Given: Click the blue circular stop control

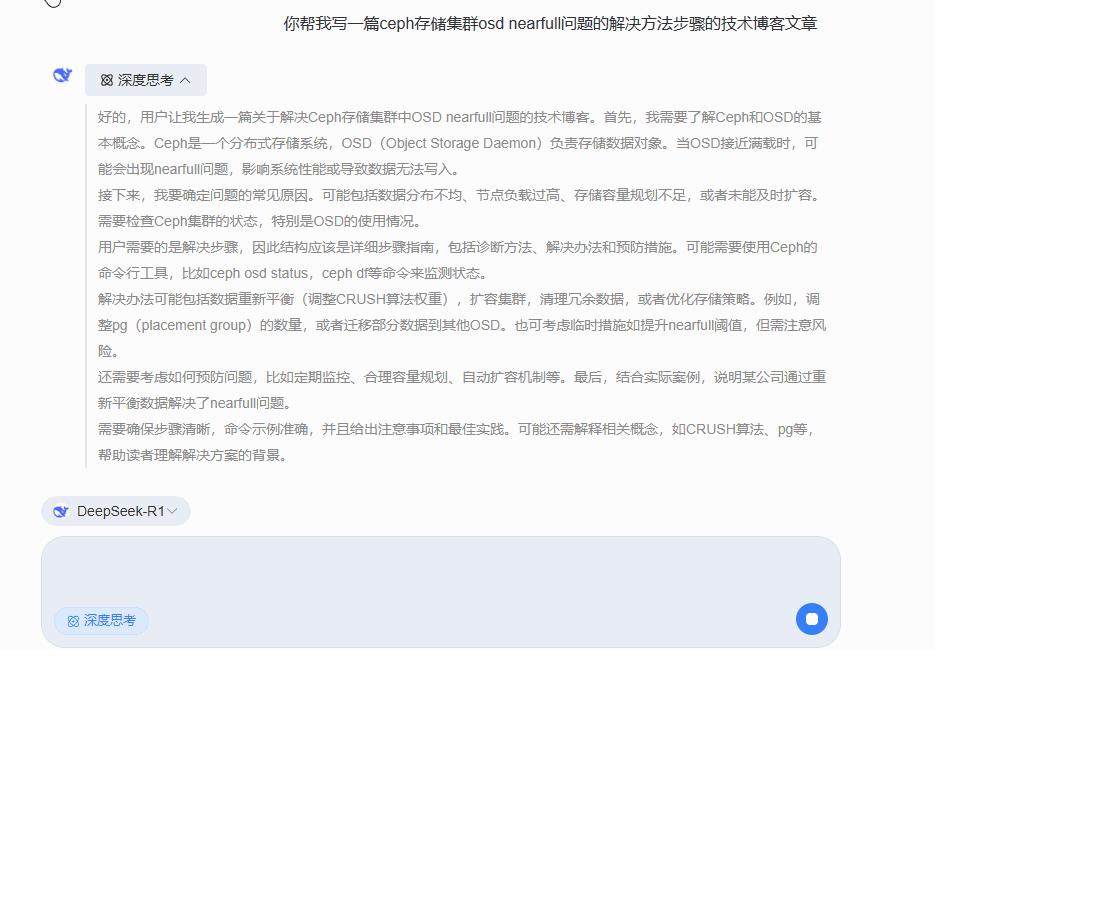Looking at the screenshot, I should click(811, 619).
